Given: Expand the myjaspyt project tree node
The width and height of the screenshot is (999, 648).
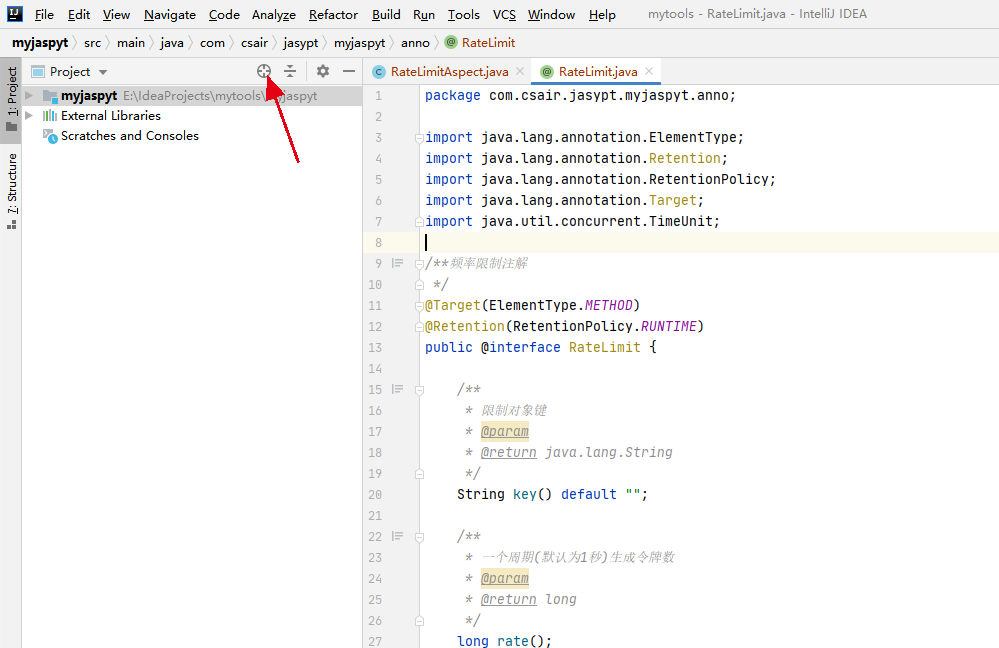Looking at the screenshot, I should (29, 96).
